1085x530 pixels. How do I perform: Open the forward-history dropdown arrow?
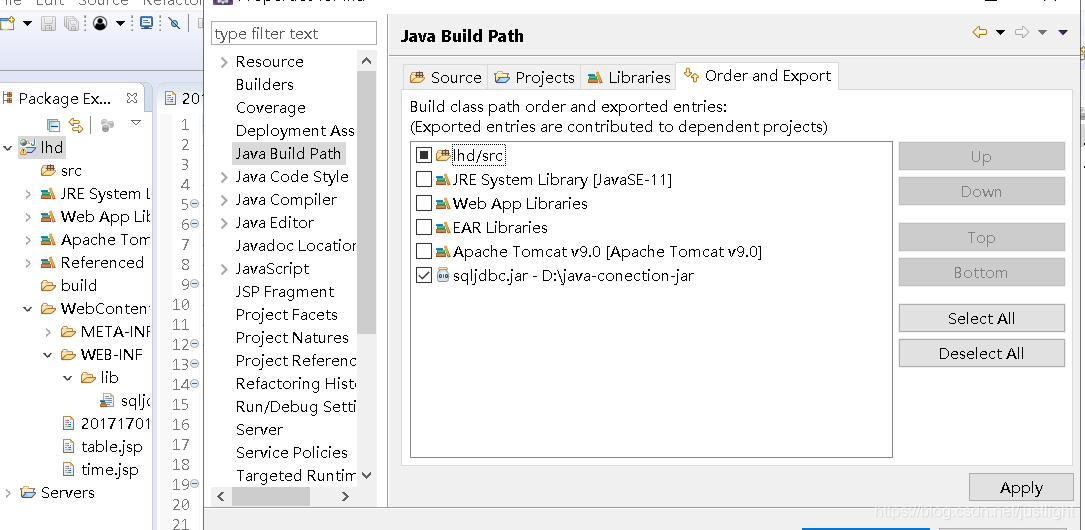tap(1042, 33)
